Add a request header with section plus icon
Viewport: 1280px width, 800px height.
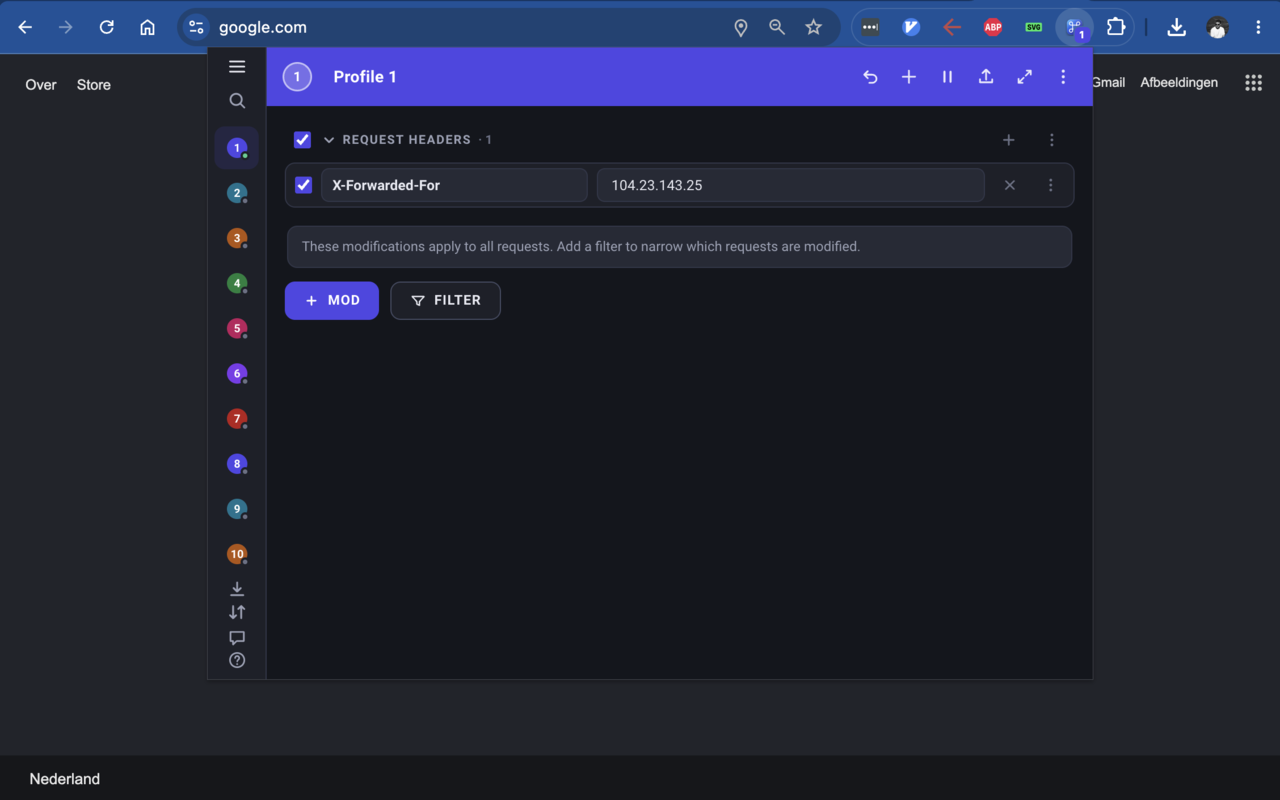click(x=1009, y=140)
